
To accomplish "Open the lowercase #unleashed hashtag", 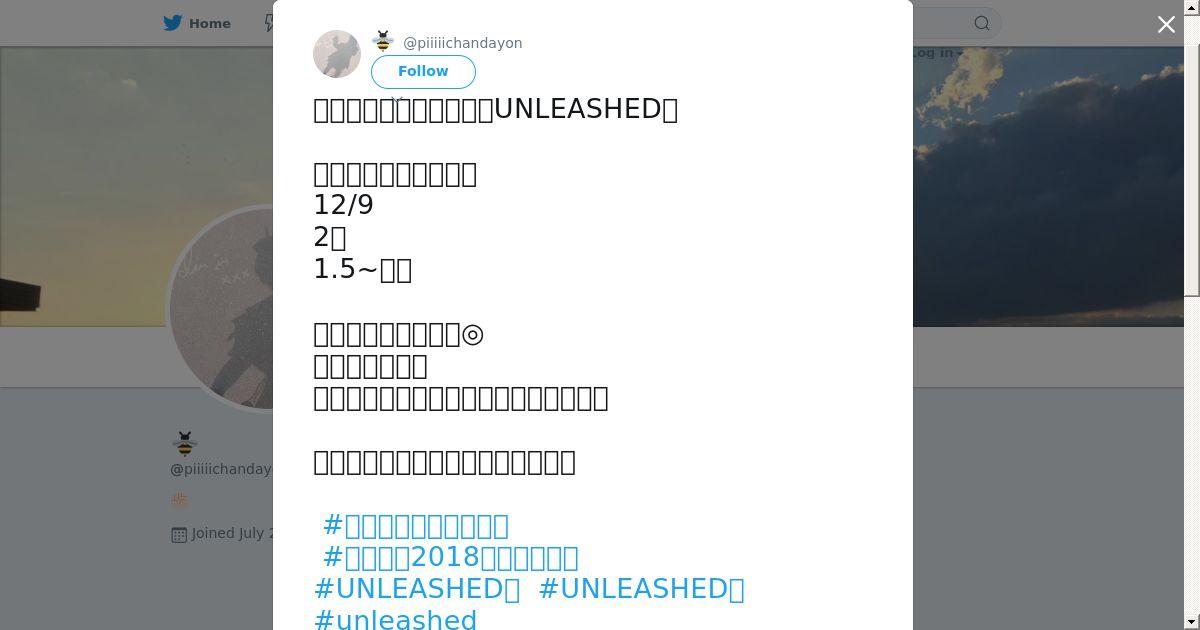I will point(395,619).
